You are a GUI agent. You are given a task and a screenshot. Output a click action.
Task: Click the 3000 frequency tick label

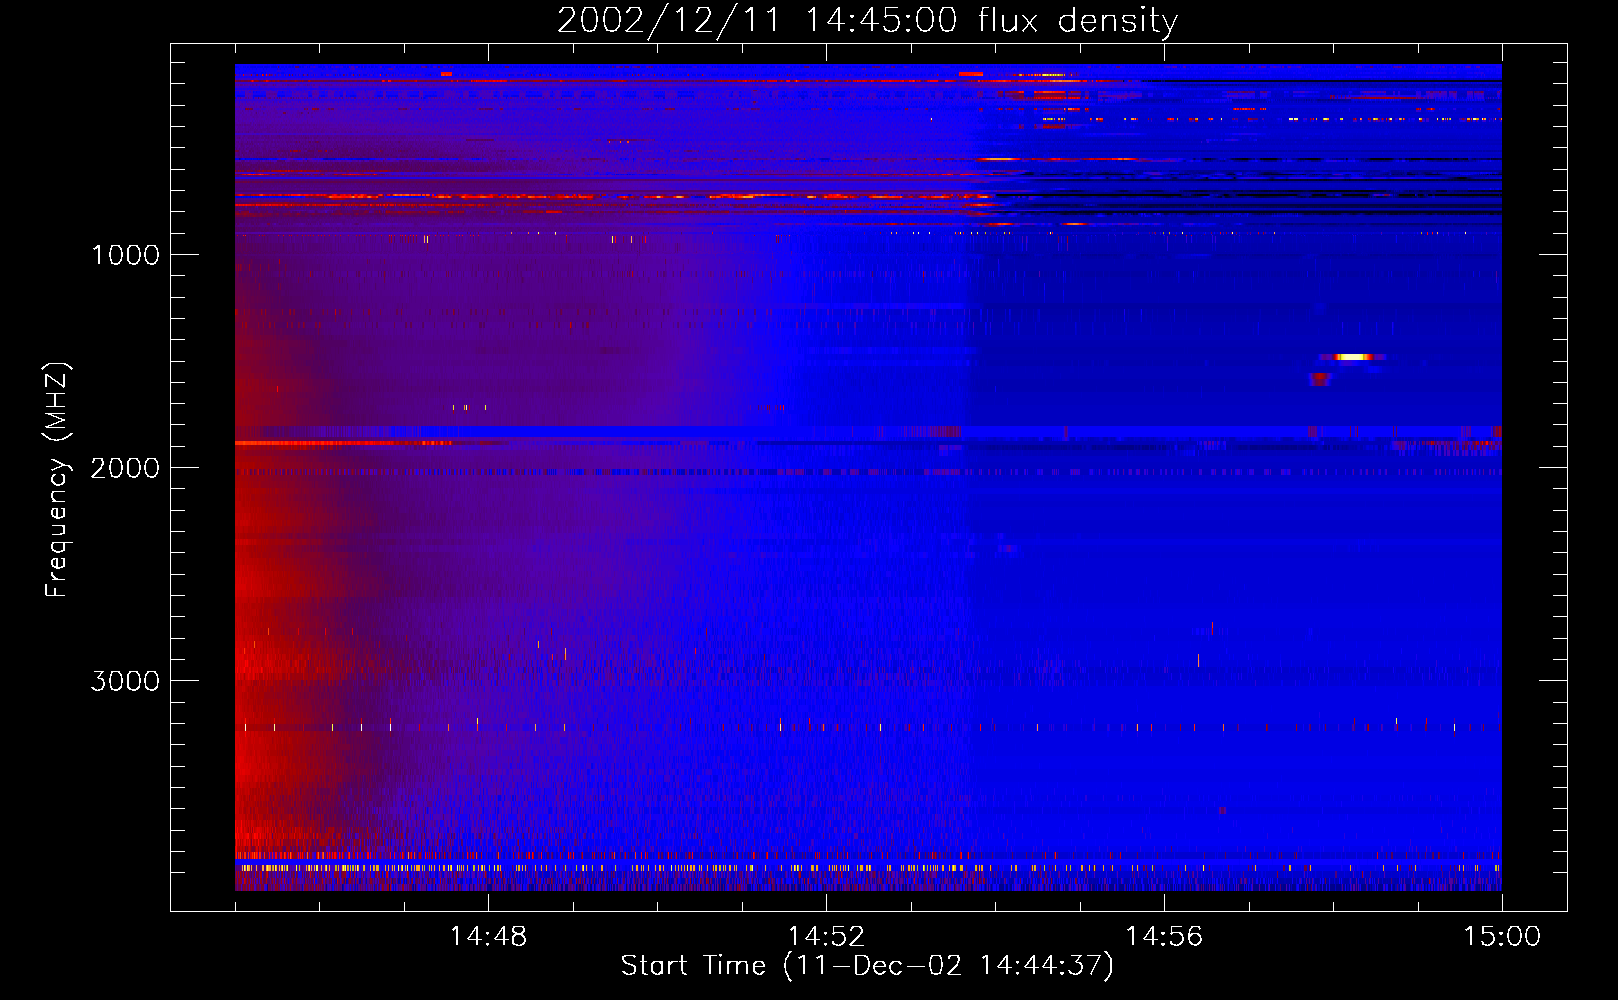pyautogui.click(x=125, y=681)
